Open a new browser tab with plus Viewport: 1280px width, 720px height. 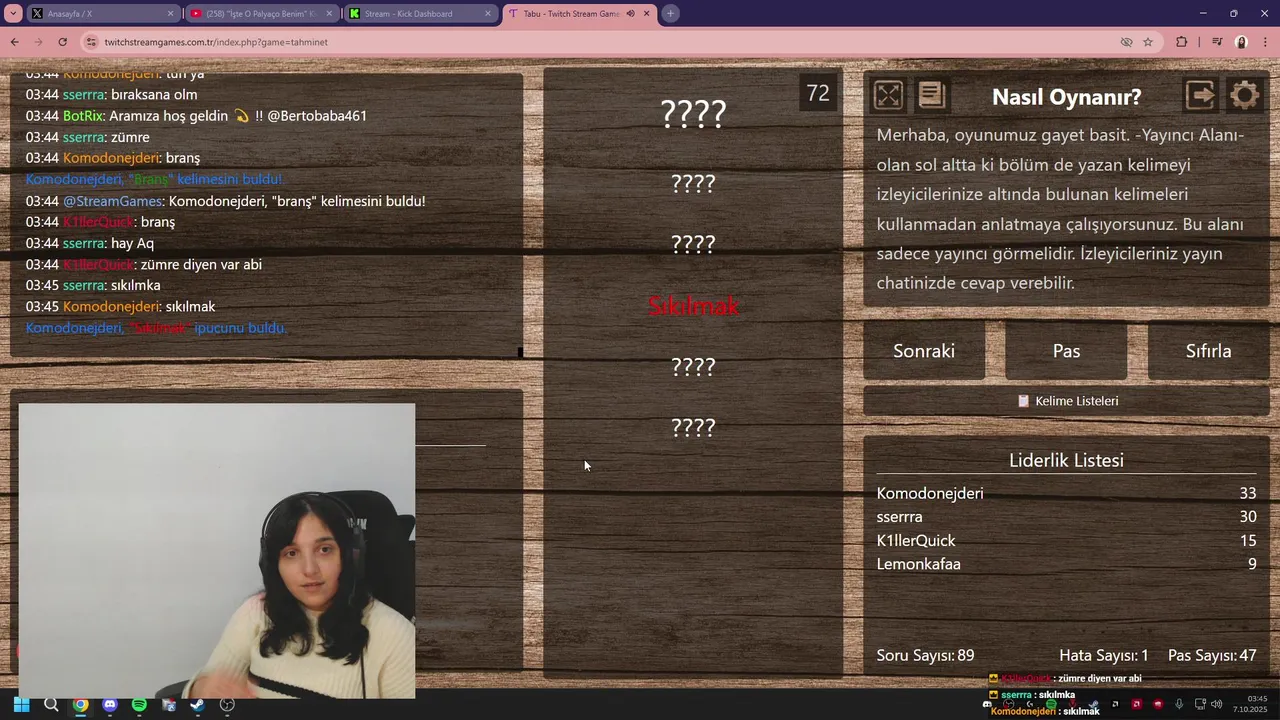[x=670, y=13]
